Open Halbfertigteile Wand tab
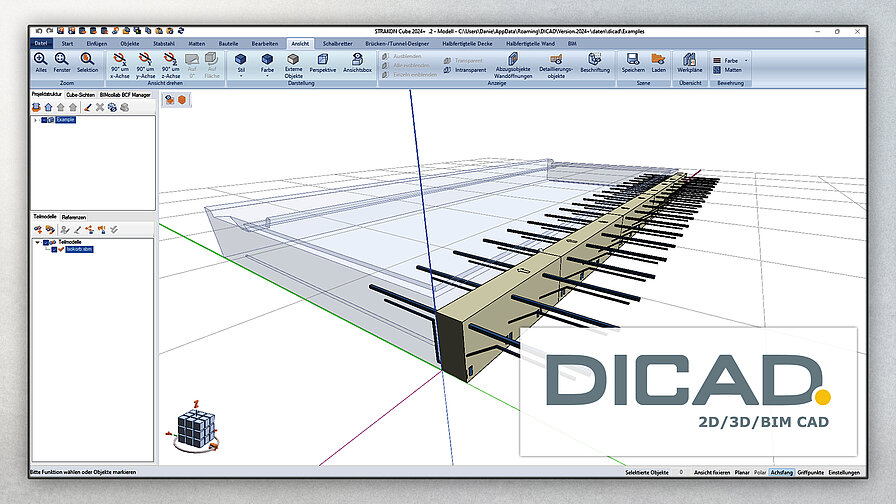Screen dimensions: 896x504 pyautogui.click(x=530, y=43)
